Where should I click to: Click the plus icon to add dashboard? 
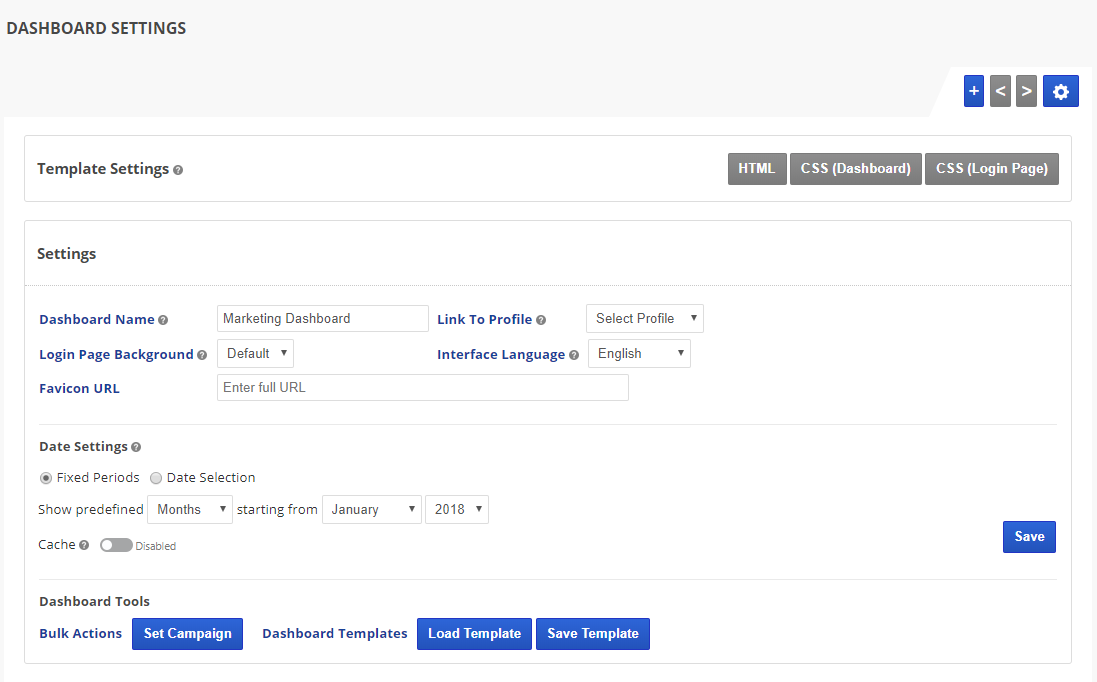pyautogui.click(x=974, y=91)
